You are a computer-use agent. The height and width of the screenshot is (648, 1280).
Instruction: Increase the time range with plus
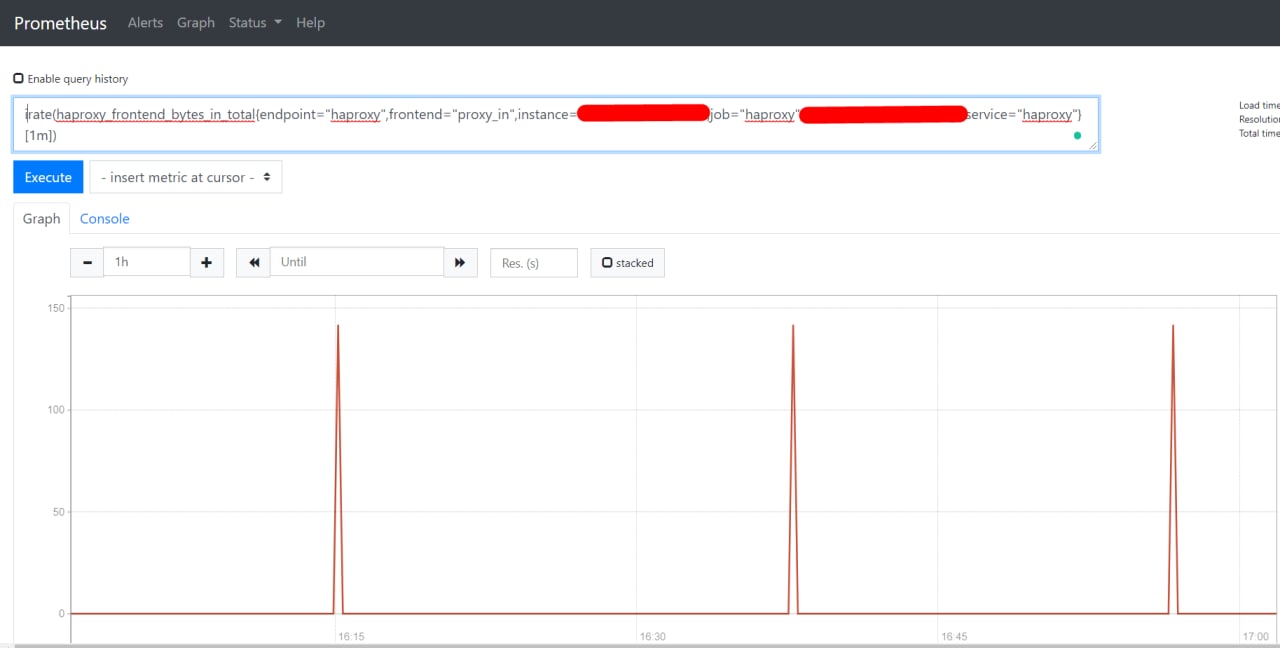click(x=207, y=262)
